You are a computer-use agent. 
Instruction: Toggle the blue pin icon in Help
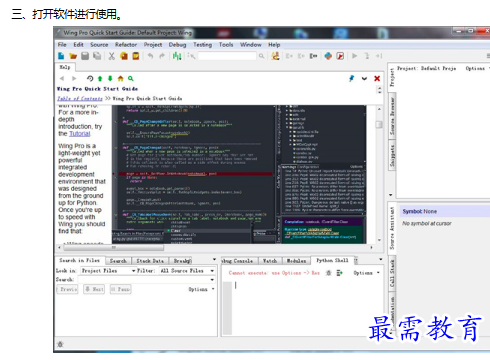click(352, 78)
